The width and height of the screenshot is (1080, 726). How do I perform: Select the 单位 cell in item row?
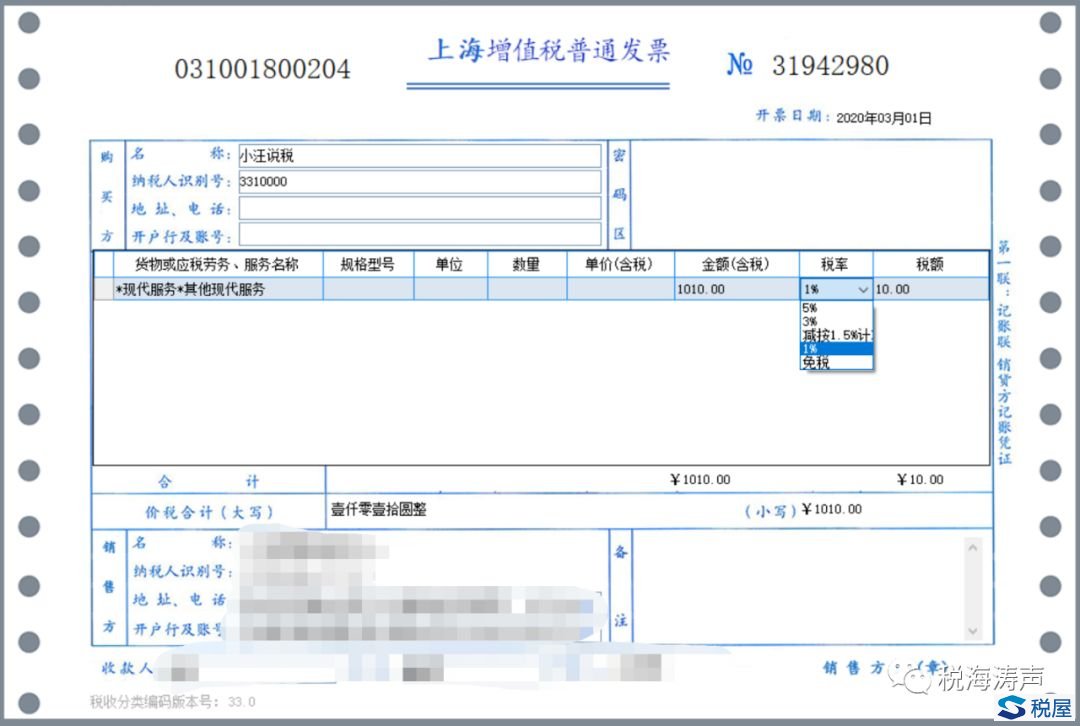(x=450, y=289)
